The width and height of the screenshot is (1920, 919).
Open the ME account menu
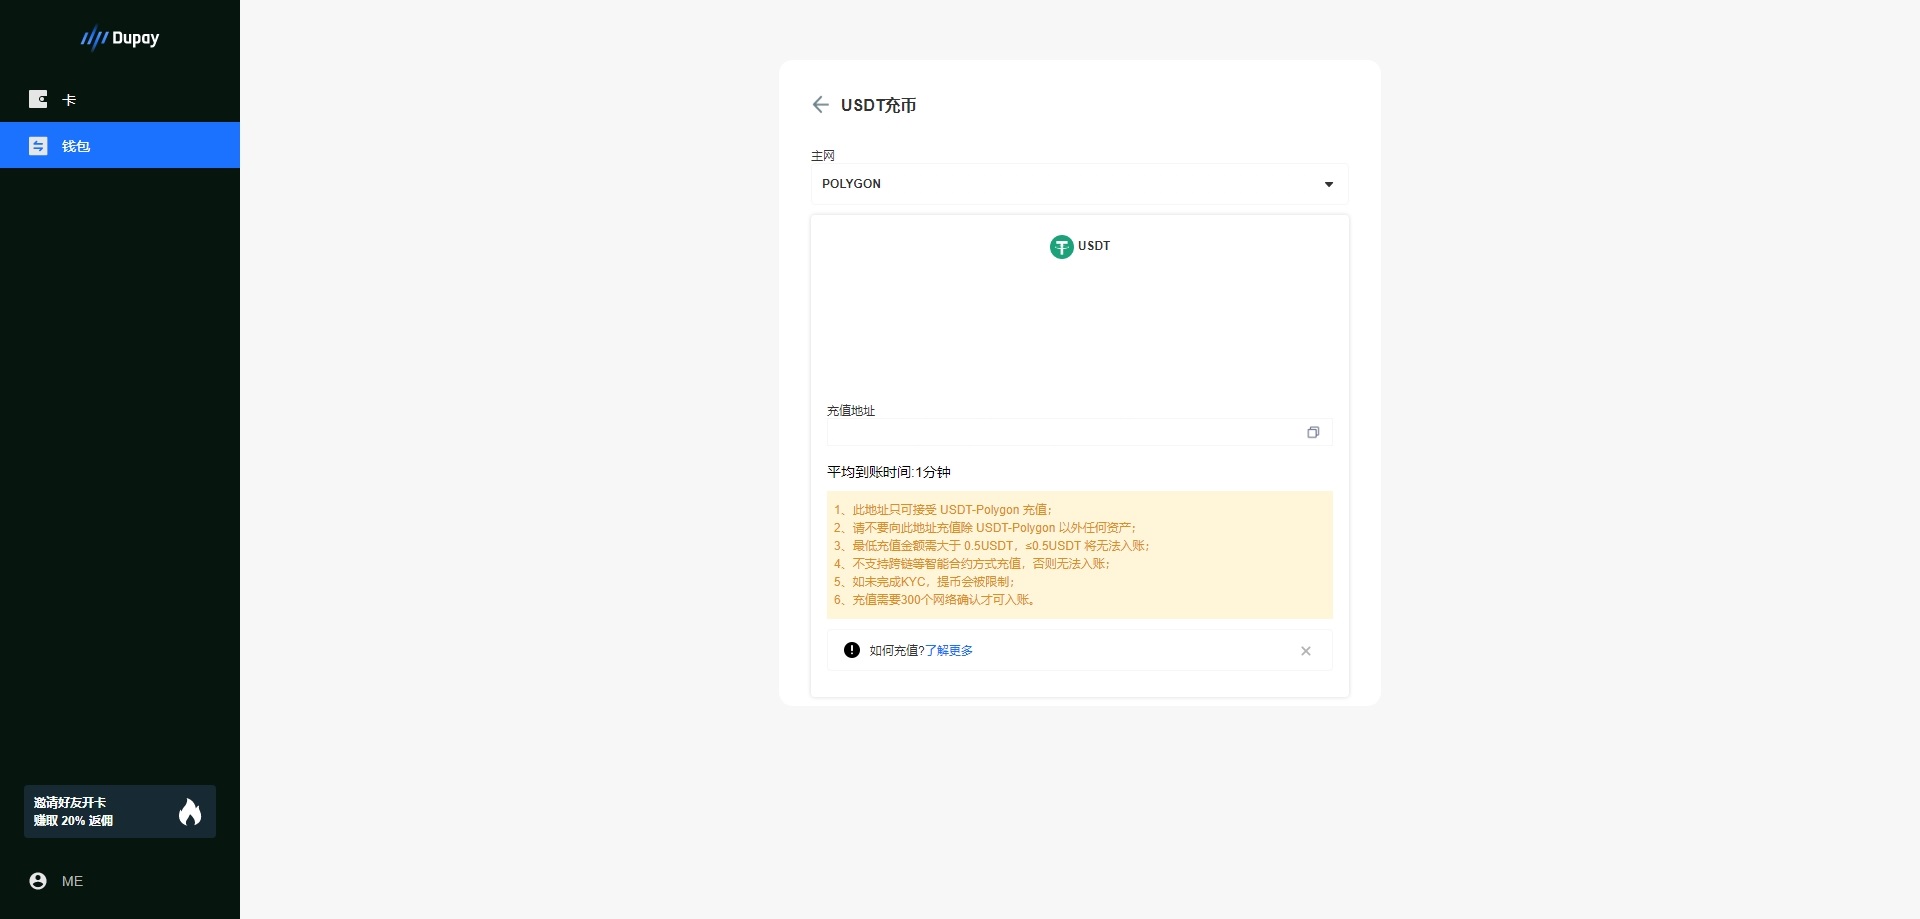(x=120, y=881)
